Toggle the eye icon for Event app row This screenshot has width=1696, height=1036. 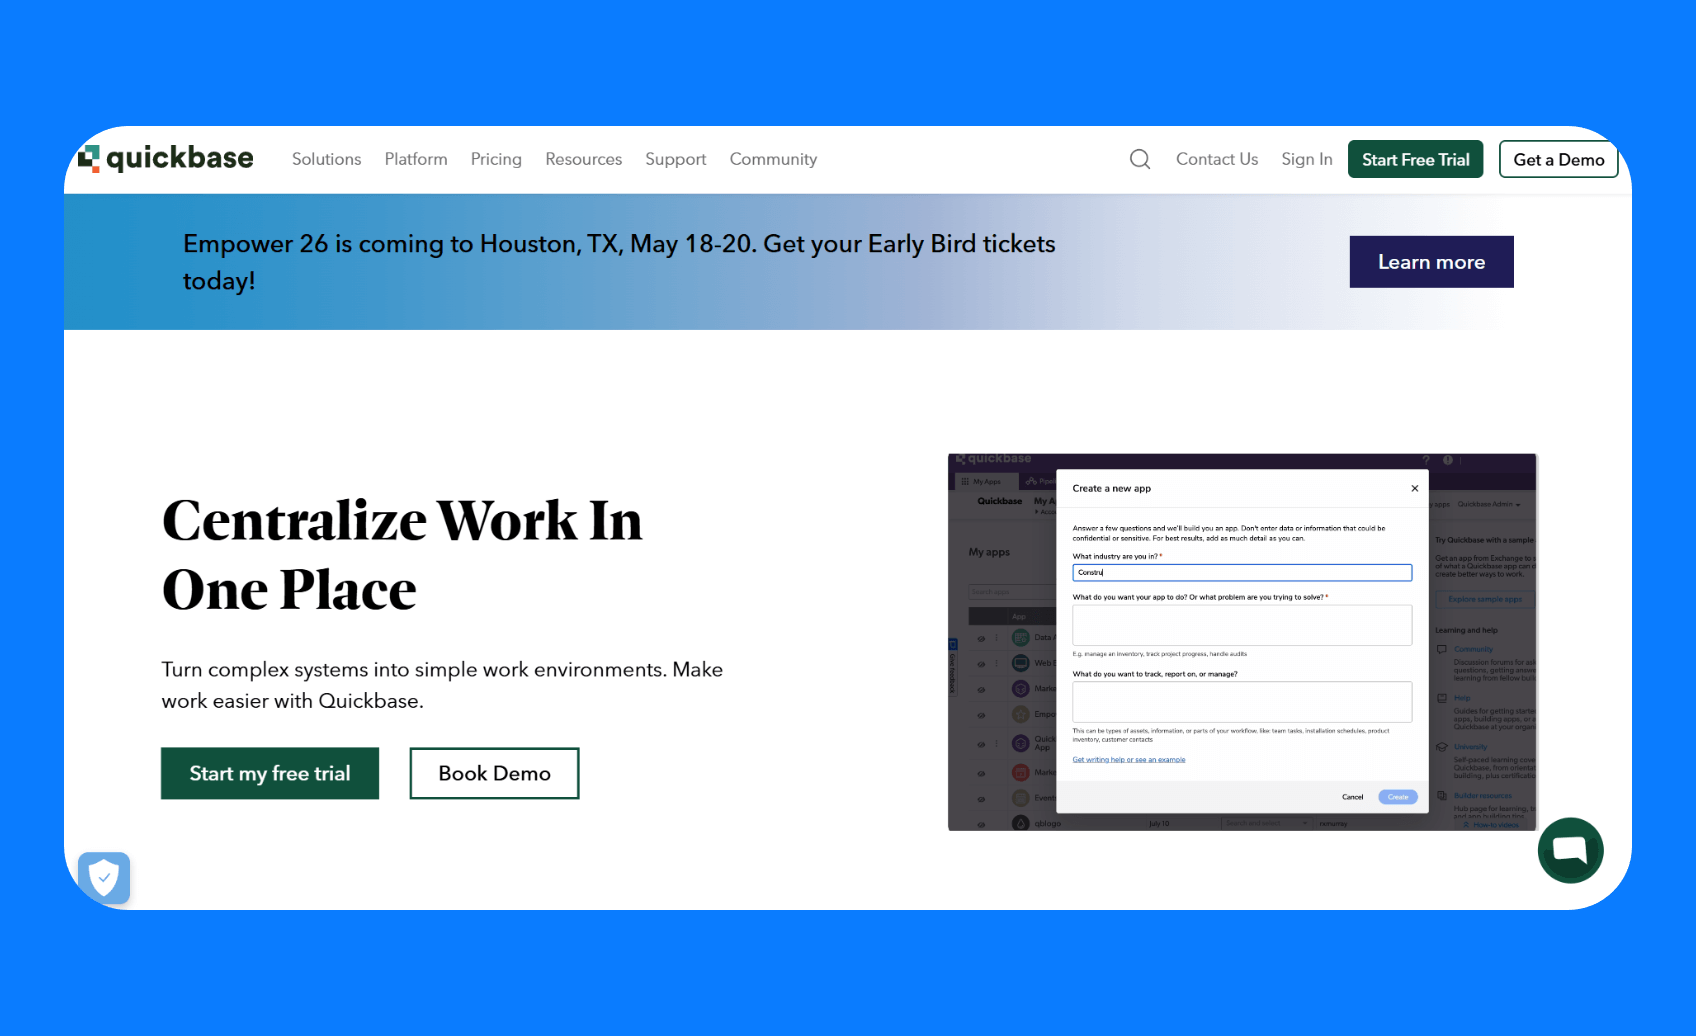click(981, 799)
